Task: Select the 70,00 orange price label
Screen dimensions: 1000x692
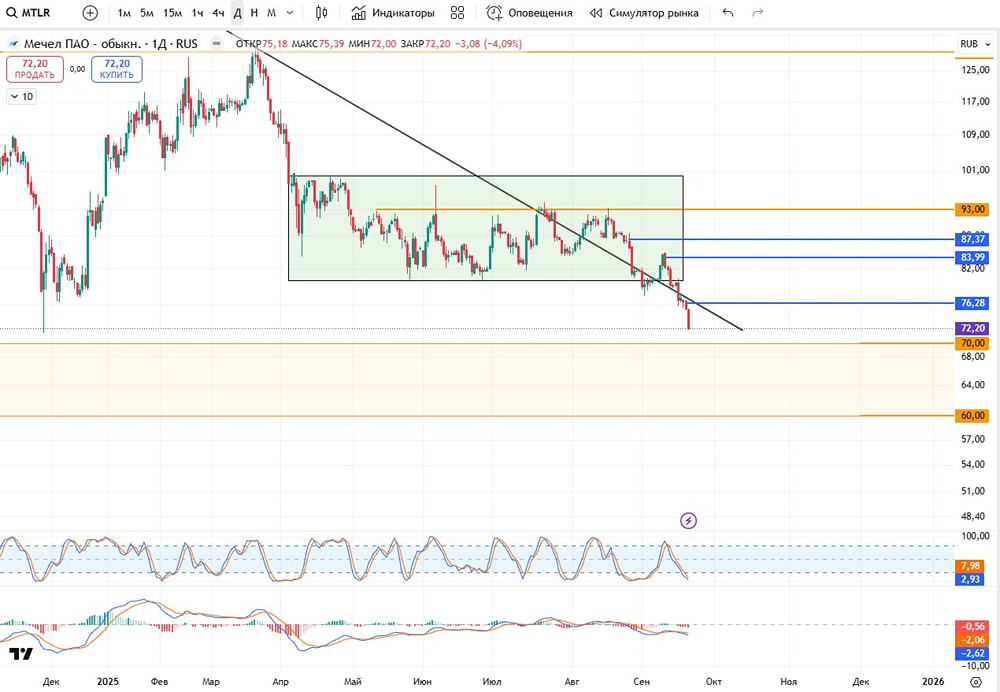Action: coord(972,343)
